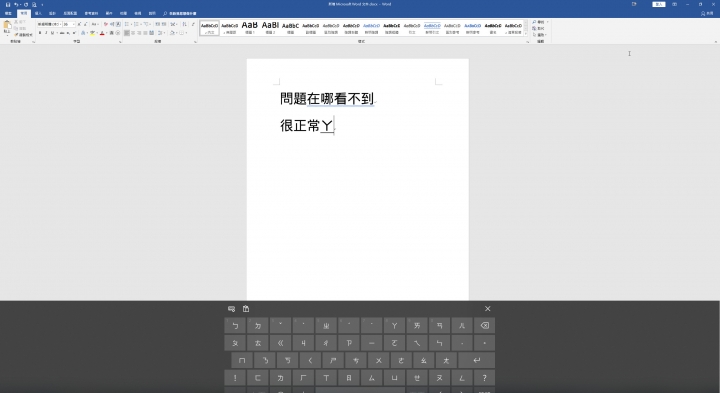Screen dimensions: 720x393
Task: Switch to the Layout ribbon tab
Action: (x=70, y=13)
